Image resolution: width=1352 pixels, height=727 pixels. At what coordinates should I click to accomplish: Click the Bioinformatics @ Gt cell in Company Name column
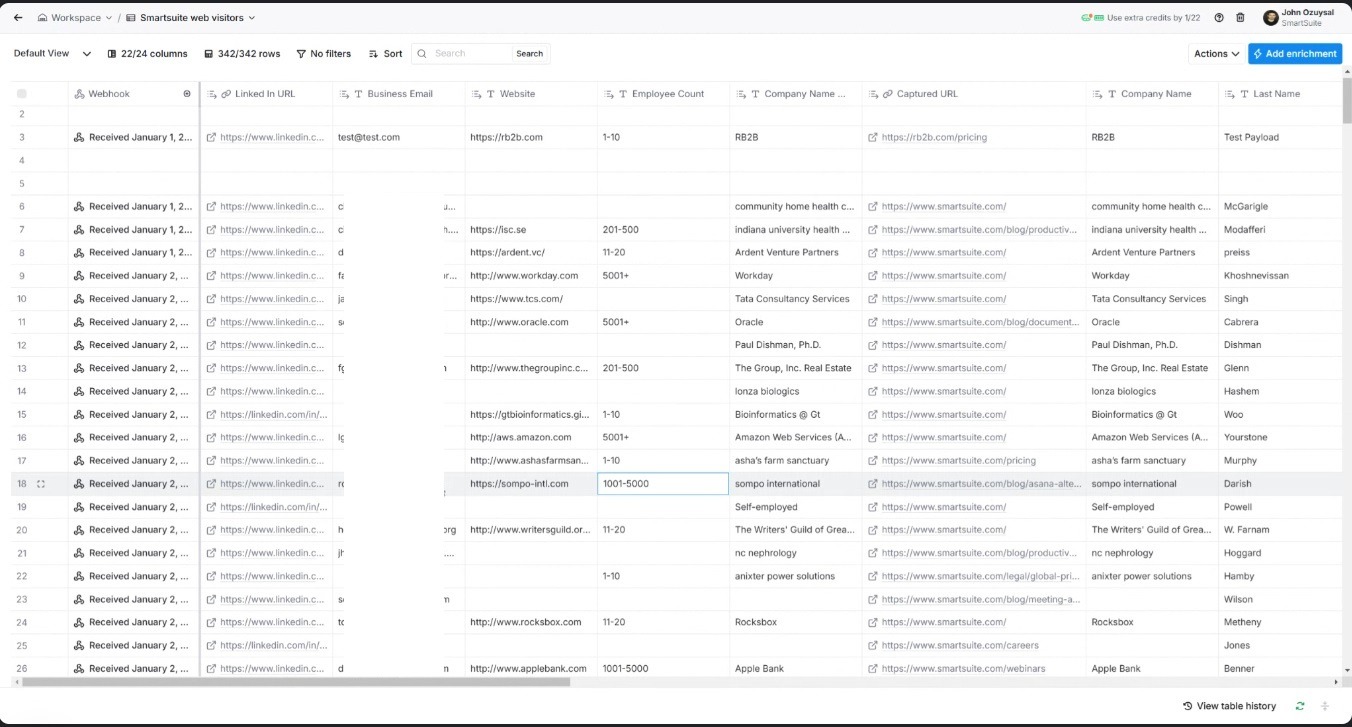click(1152, 415)
